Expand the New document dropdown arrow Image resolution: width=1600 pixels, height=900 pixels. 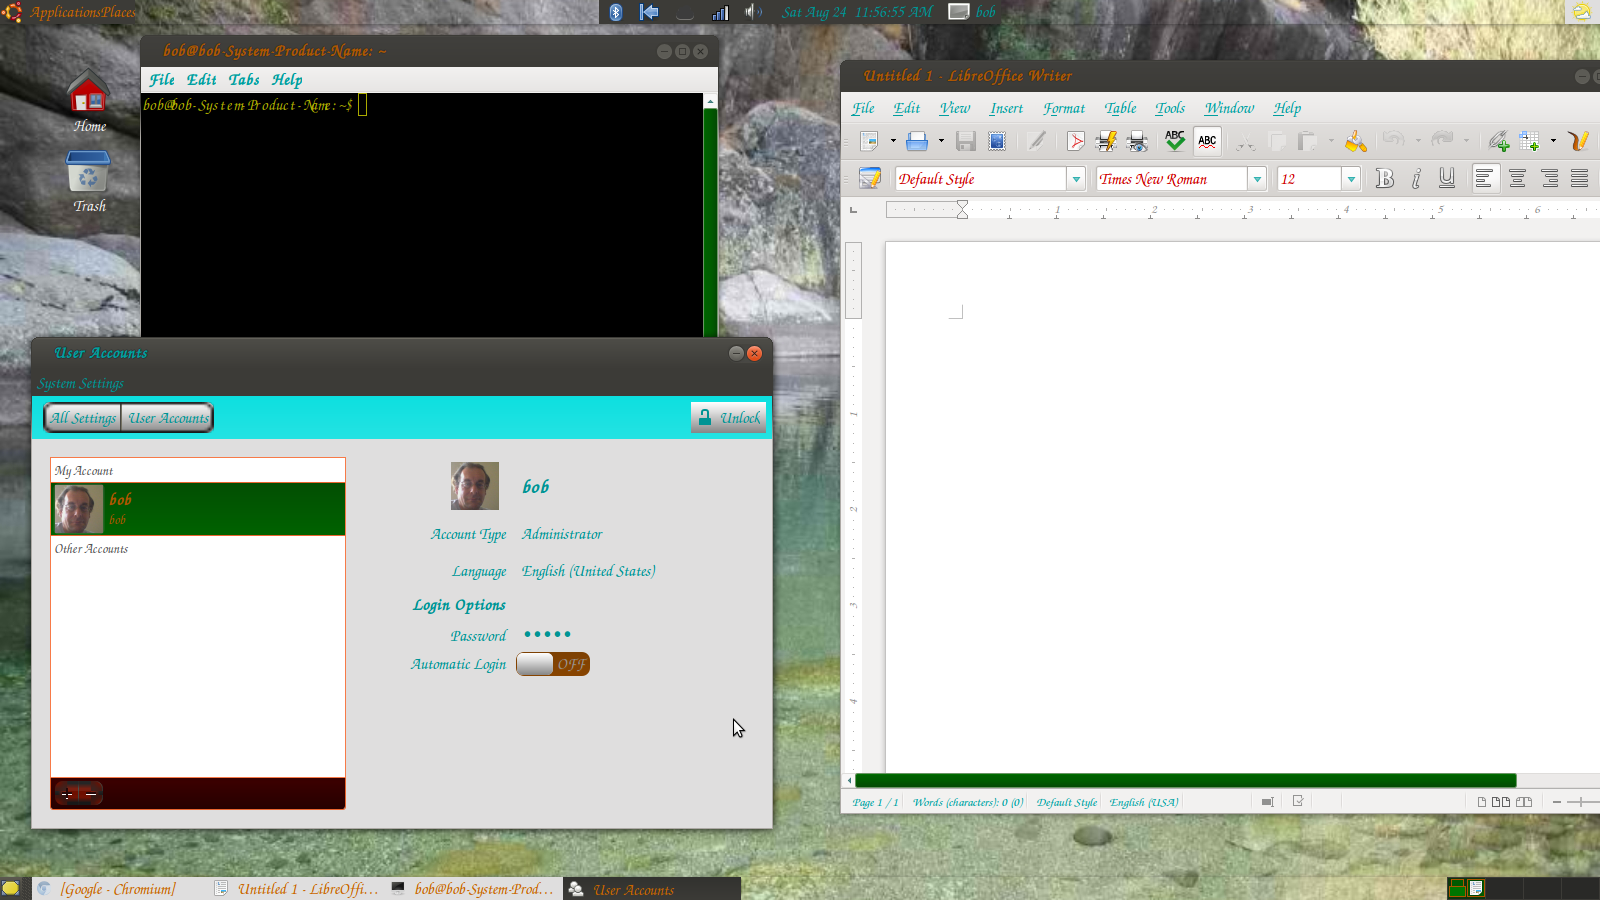893,141
